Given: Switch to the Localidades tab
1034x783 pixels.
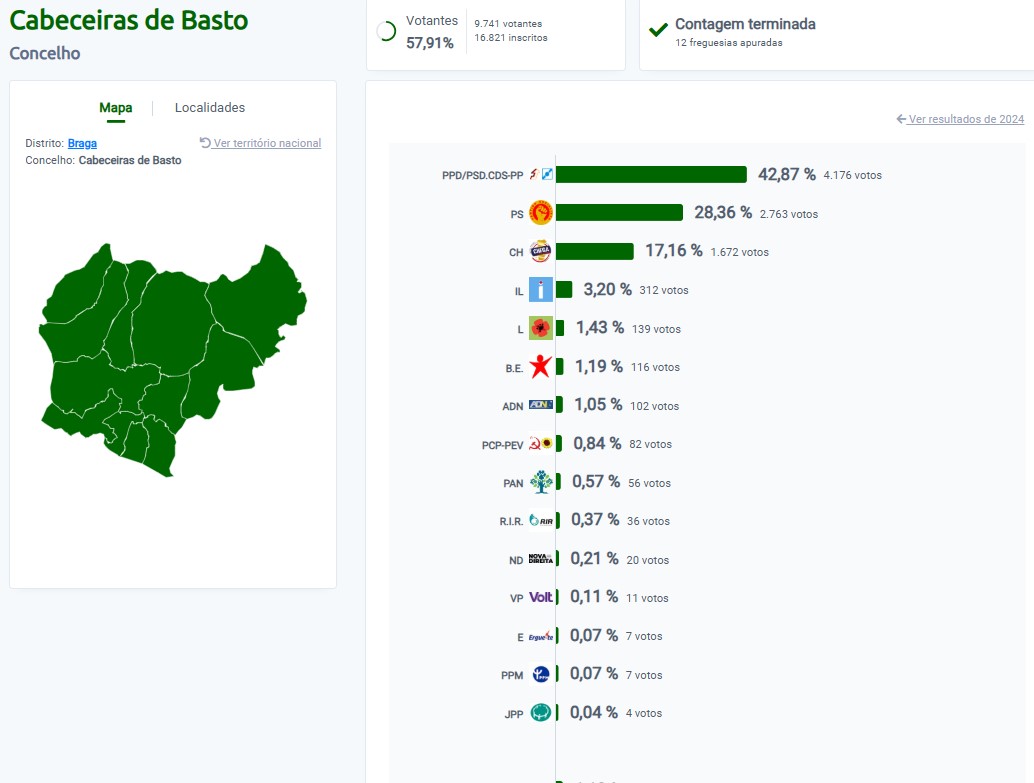Looking at the screenshot, I should click(210, 108).
